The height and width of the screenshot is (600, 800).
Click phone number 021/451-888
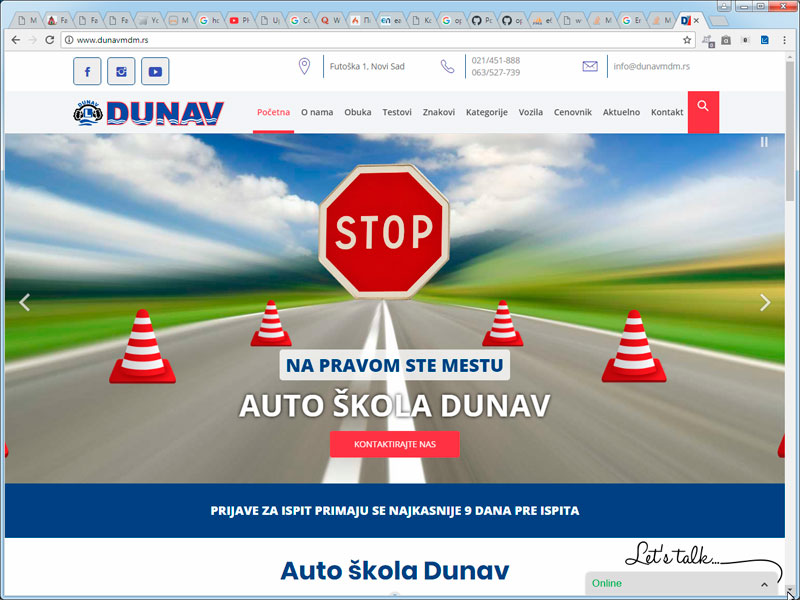pos(495,60)
